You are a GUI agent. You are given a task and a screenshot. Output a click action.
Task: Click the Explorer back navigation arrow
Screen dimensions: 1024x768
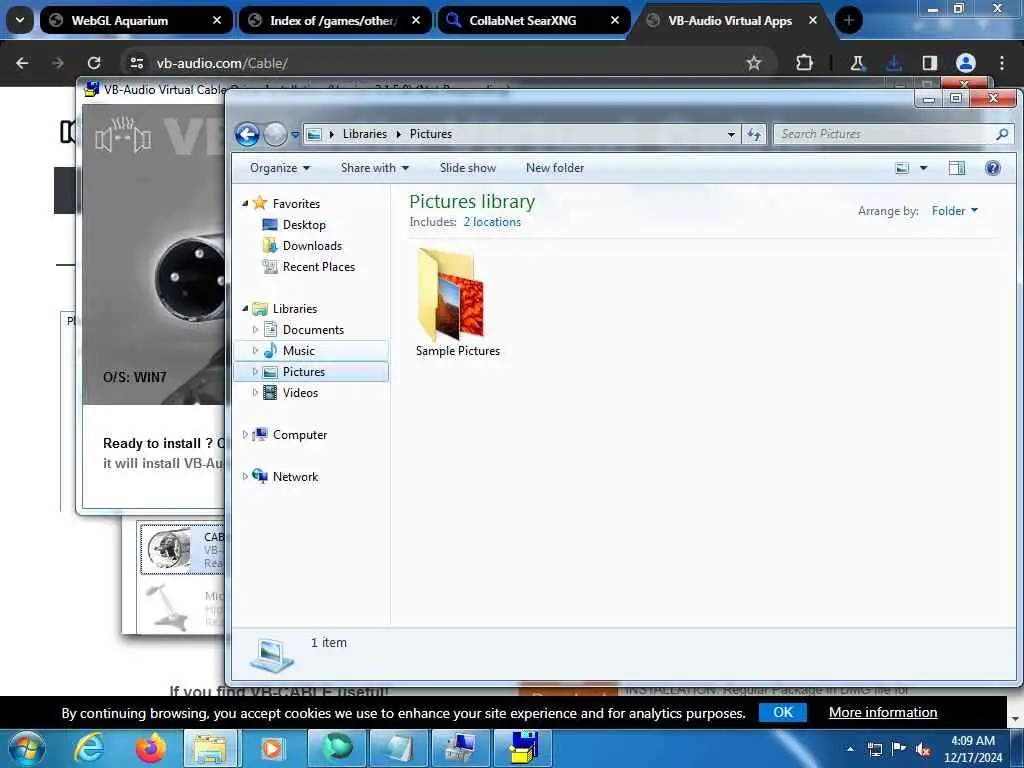coord(248,135)
